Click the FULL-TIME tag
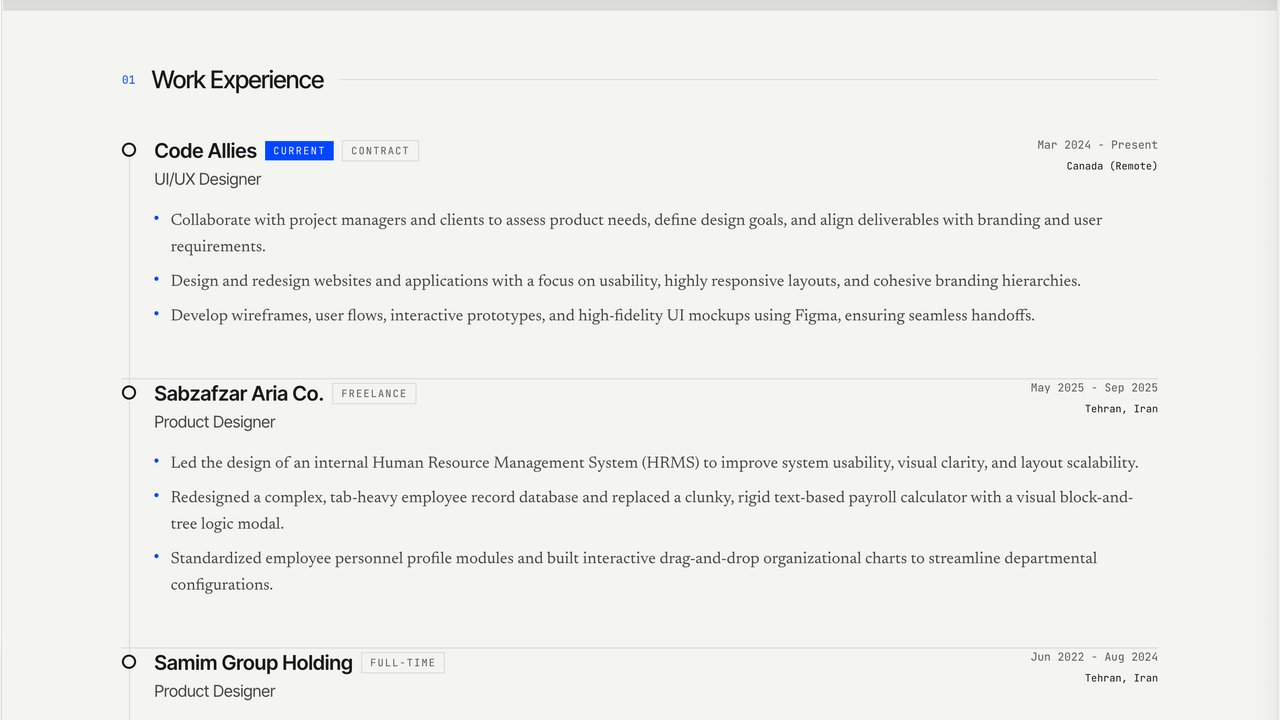 403,663
